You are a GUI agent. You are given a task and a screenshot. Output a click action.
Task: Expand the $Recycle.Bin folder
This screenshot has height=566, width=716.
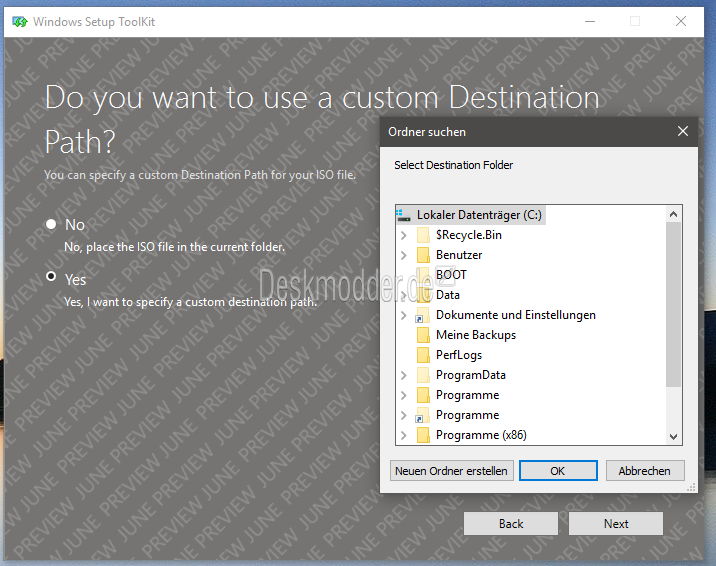coord(403,235)
